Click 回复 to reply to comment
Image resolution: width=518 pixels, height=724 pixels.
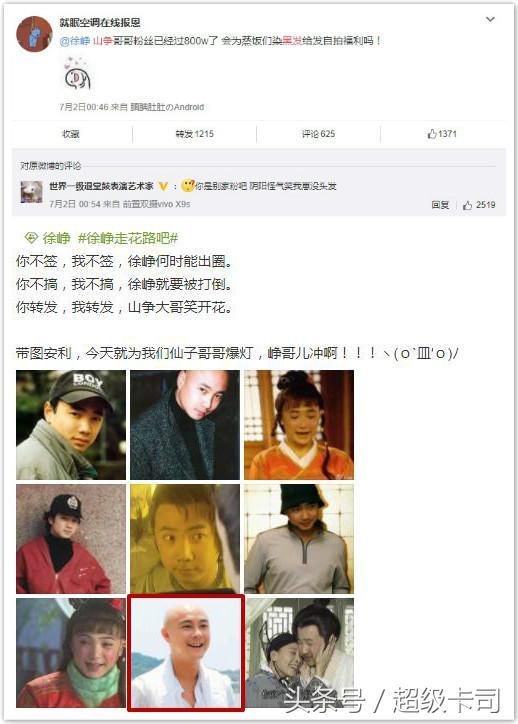pyautogui.click(x=440, y=205)
